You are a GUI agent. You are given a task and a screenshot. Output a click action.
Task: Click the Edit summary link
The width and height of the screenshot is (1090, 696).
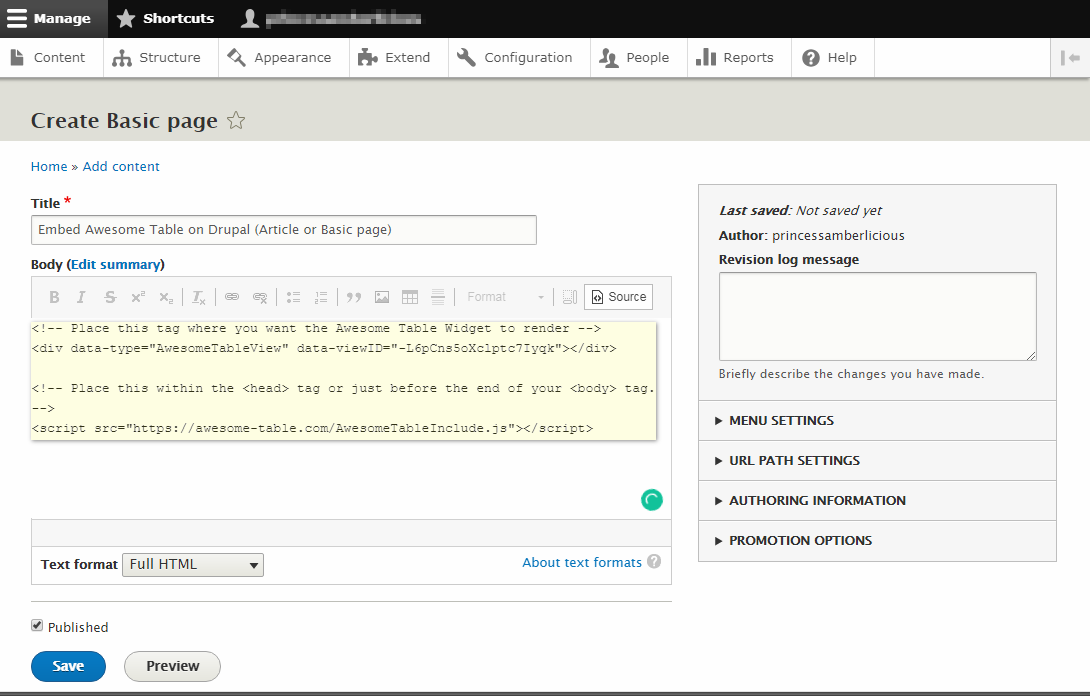tap(115, 264)
